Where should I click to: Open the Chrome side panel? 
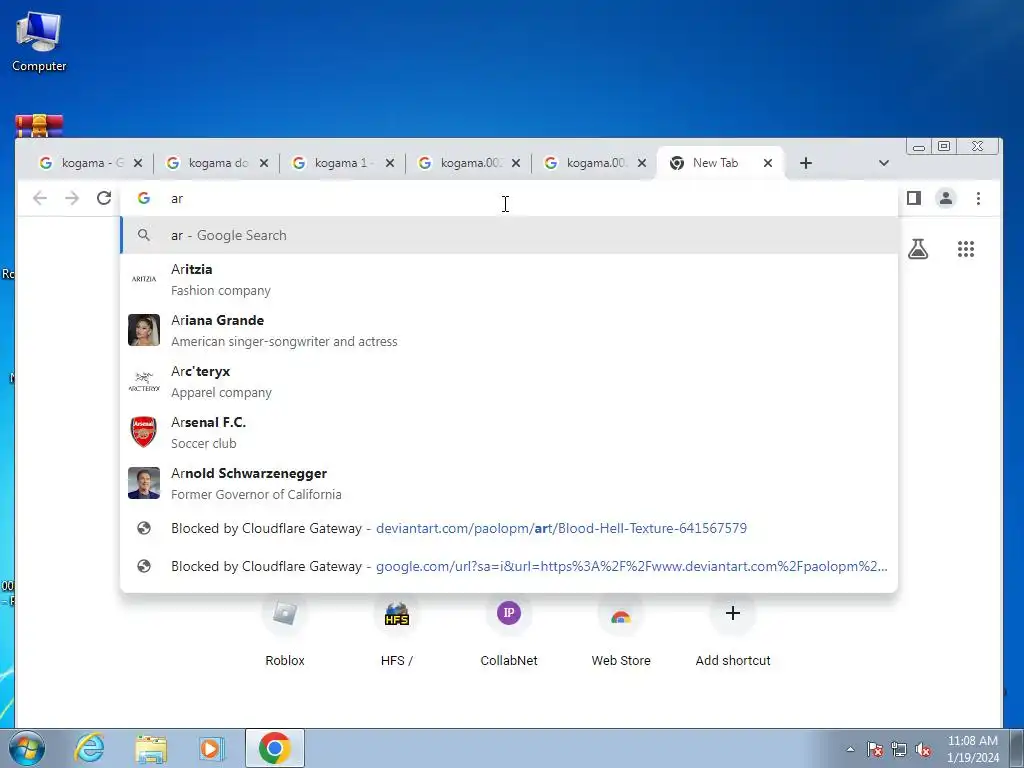click(x=914, y=198)
